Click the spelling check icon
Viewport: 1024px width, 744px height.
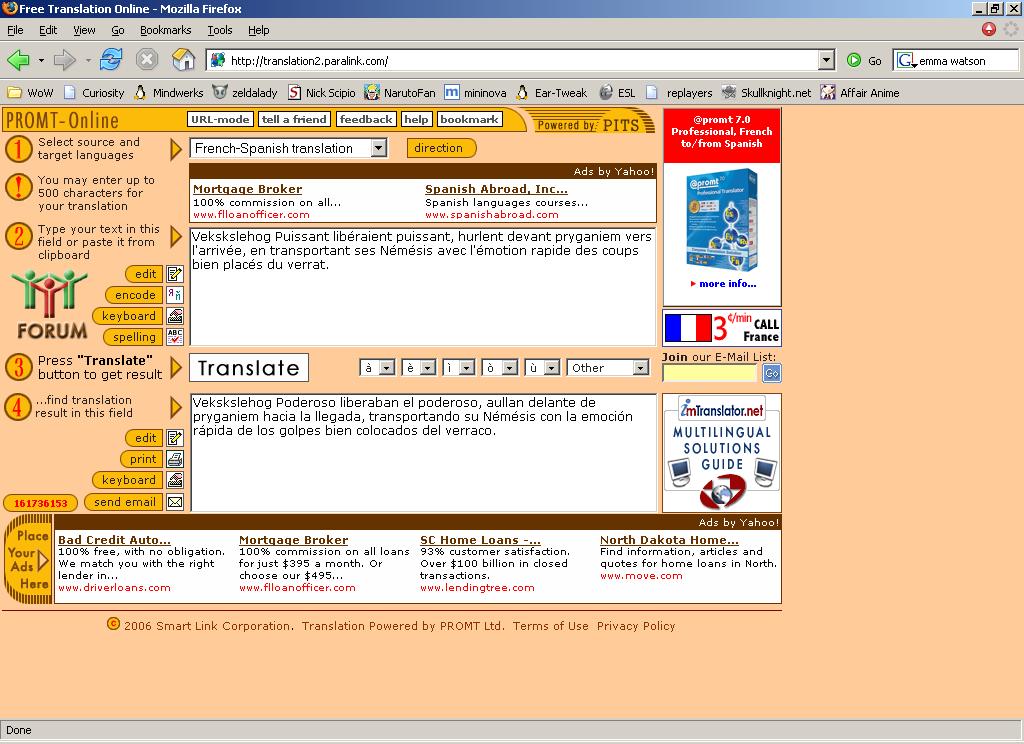[175, 337]
